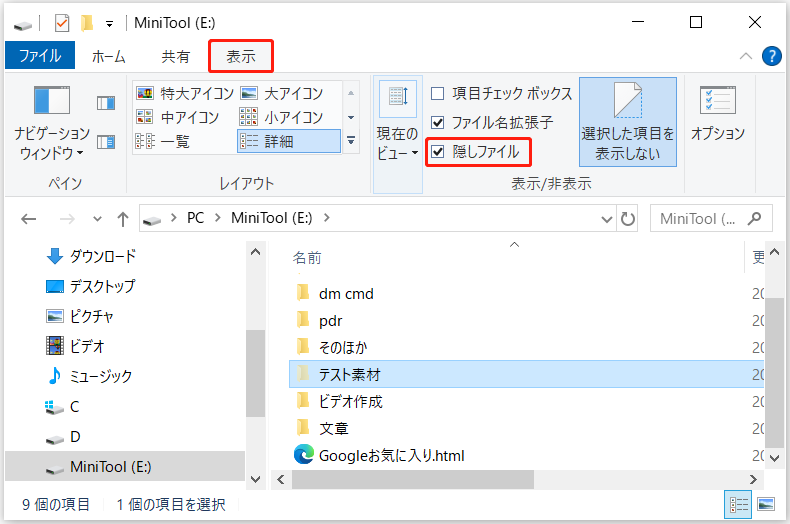Choose 小アイコン layout
790x524 pixels.
[x=282, y=117]
